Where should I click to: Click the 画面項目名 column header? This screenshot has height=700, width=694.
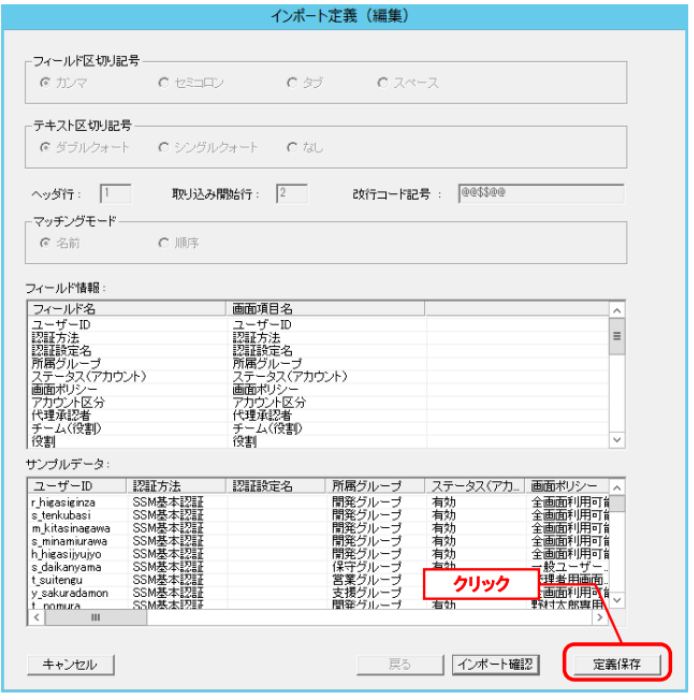pos(325,309)
